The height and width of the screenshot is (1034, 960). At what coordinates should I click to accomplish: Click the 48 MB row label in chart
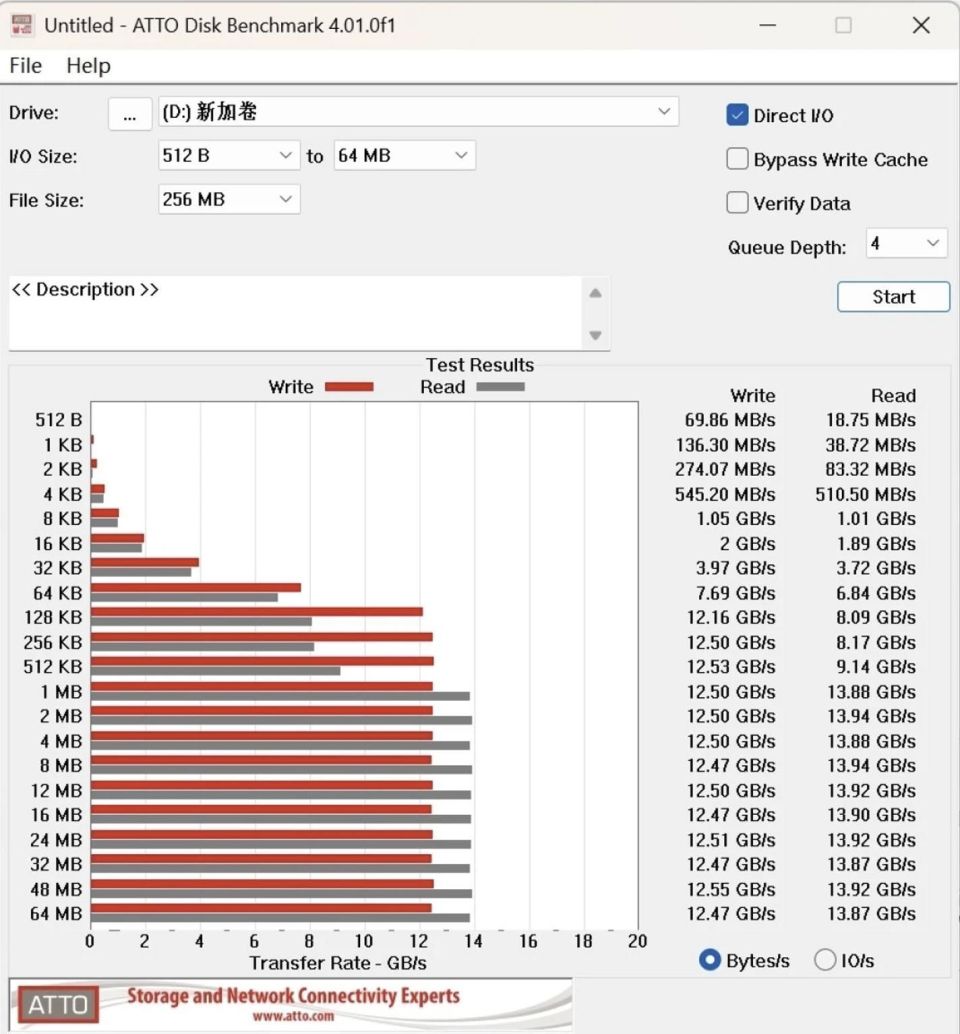pos(57,890)
